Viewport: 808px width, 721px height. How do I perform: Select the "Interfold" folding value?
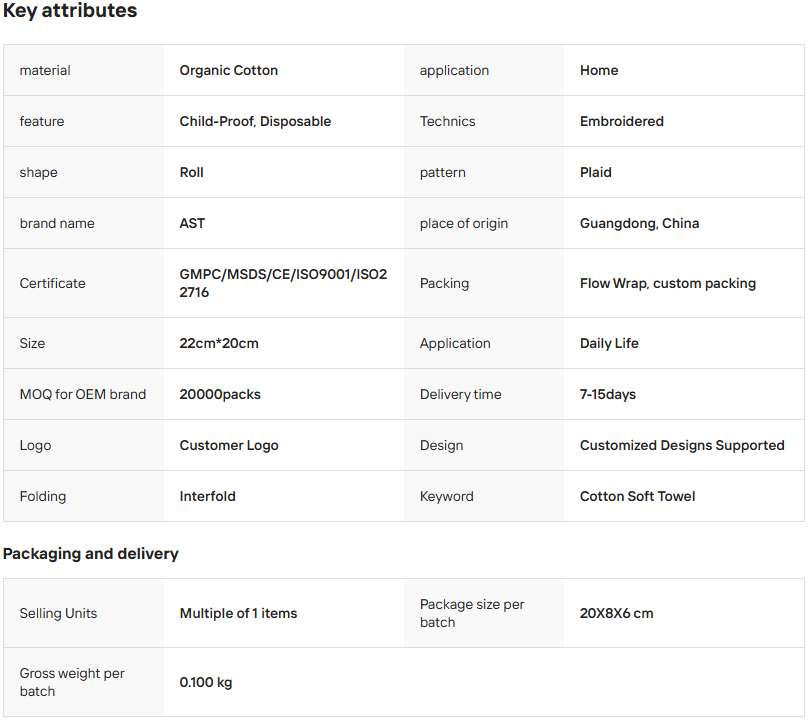(207, 496)
